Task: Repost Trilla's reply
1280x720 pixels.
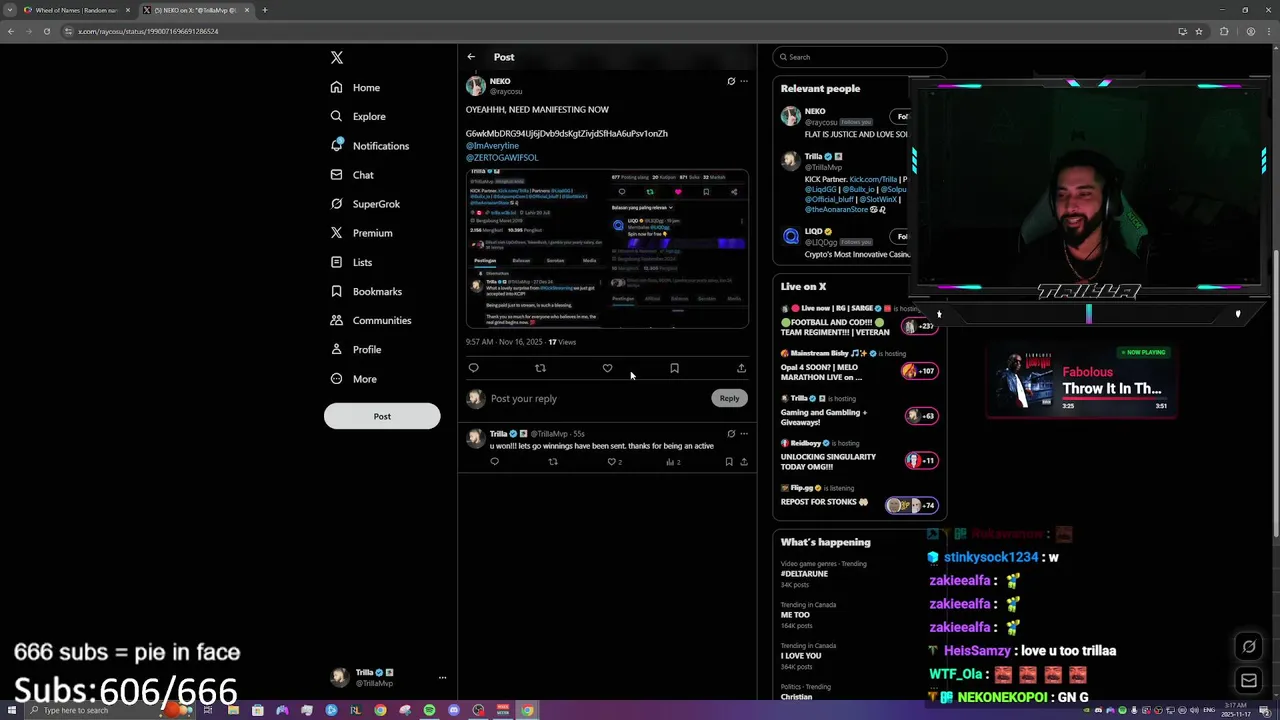Action: [x=553, y=462]
